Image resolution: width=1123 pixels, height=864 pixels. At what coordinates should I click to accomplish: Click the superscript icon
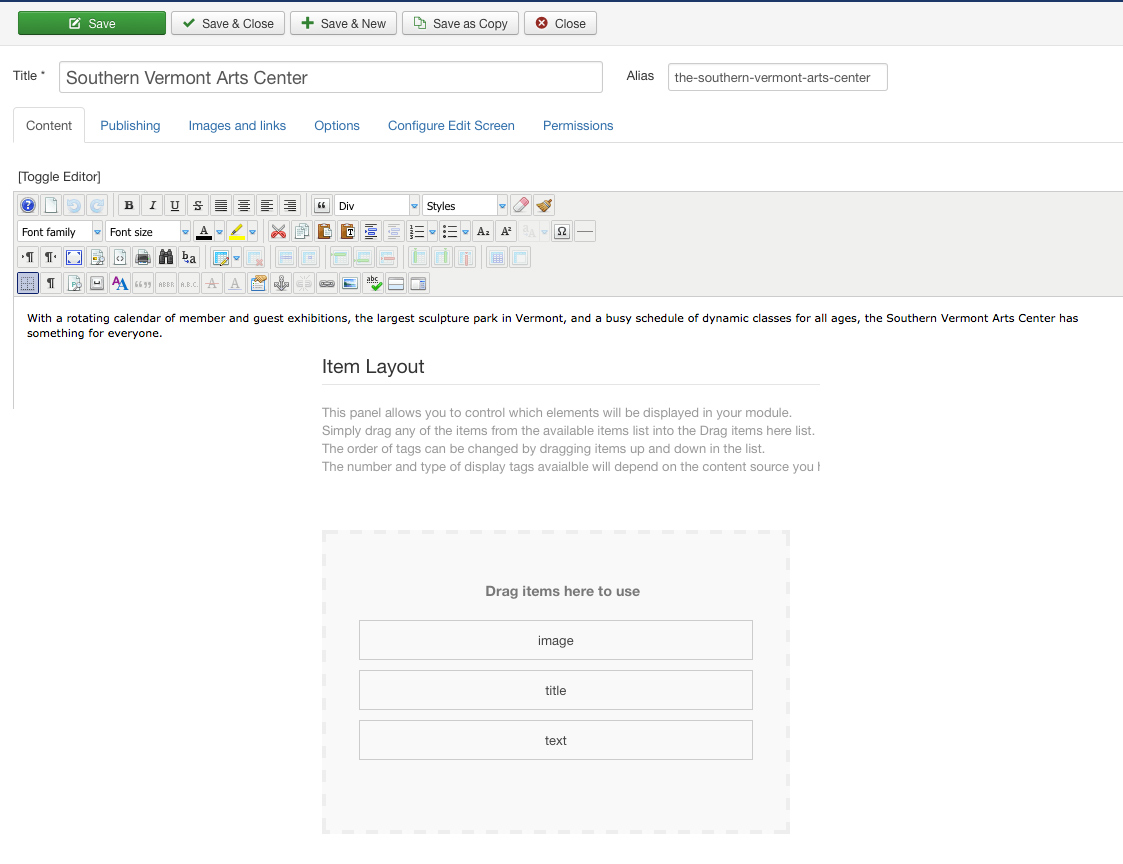506,231
